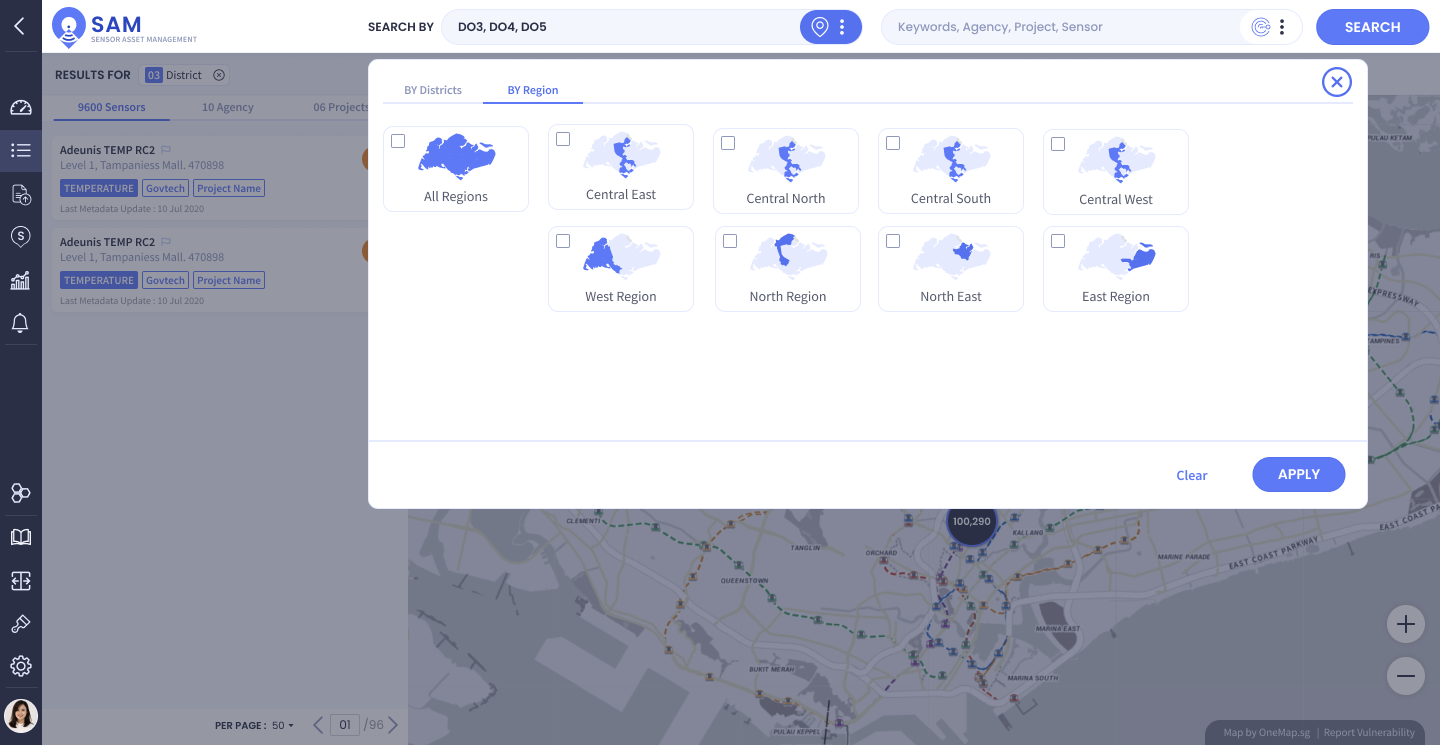Open the analytics chart icon in the sidebar
The width and height of the screenshot is (1440, 745).
coord(21,280)
